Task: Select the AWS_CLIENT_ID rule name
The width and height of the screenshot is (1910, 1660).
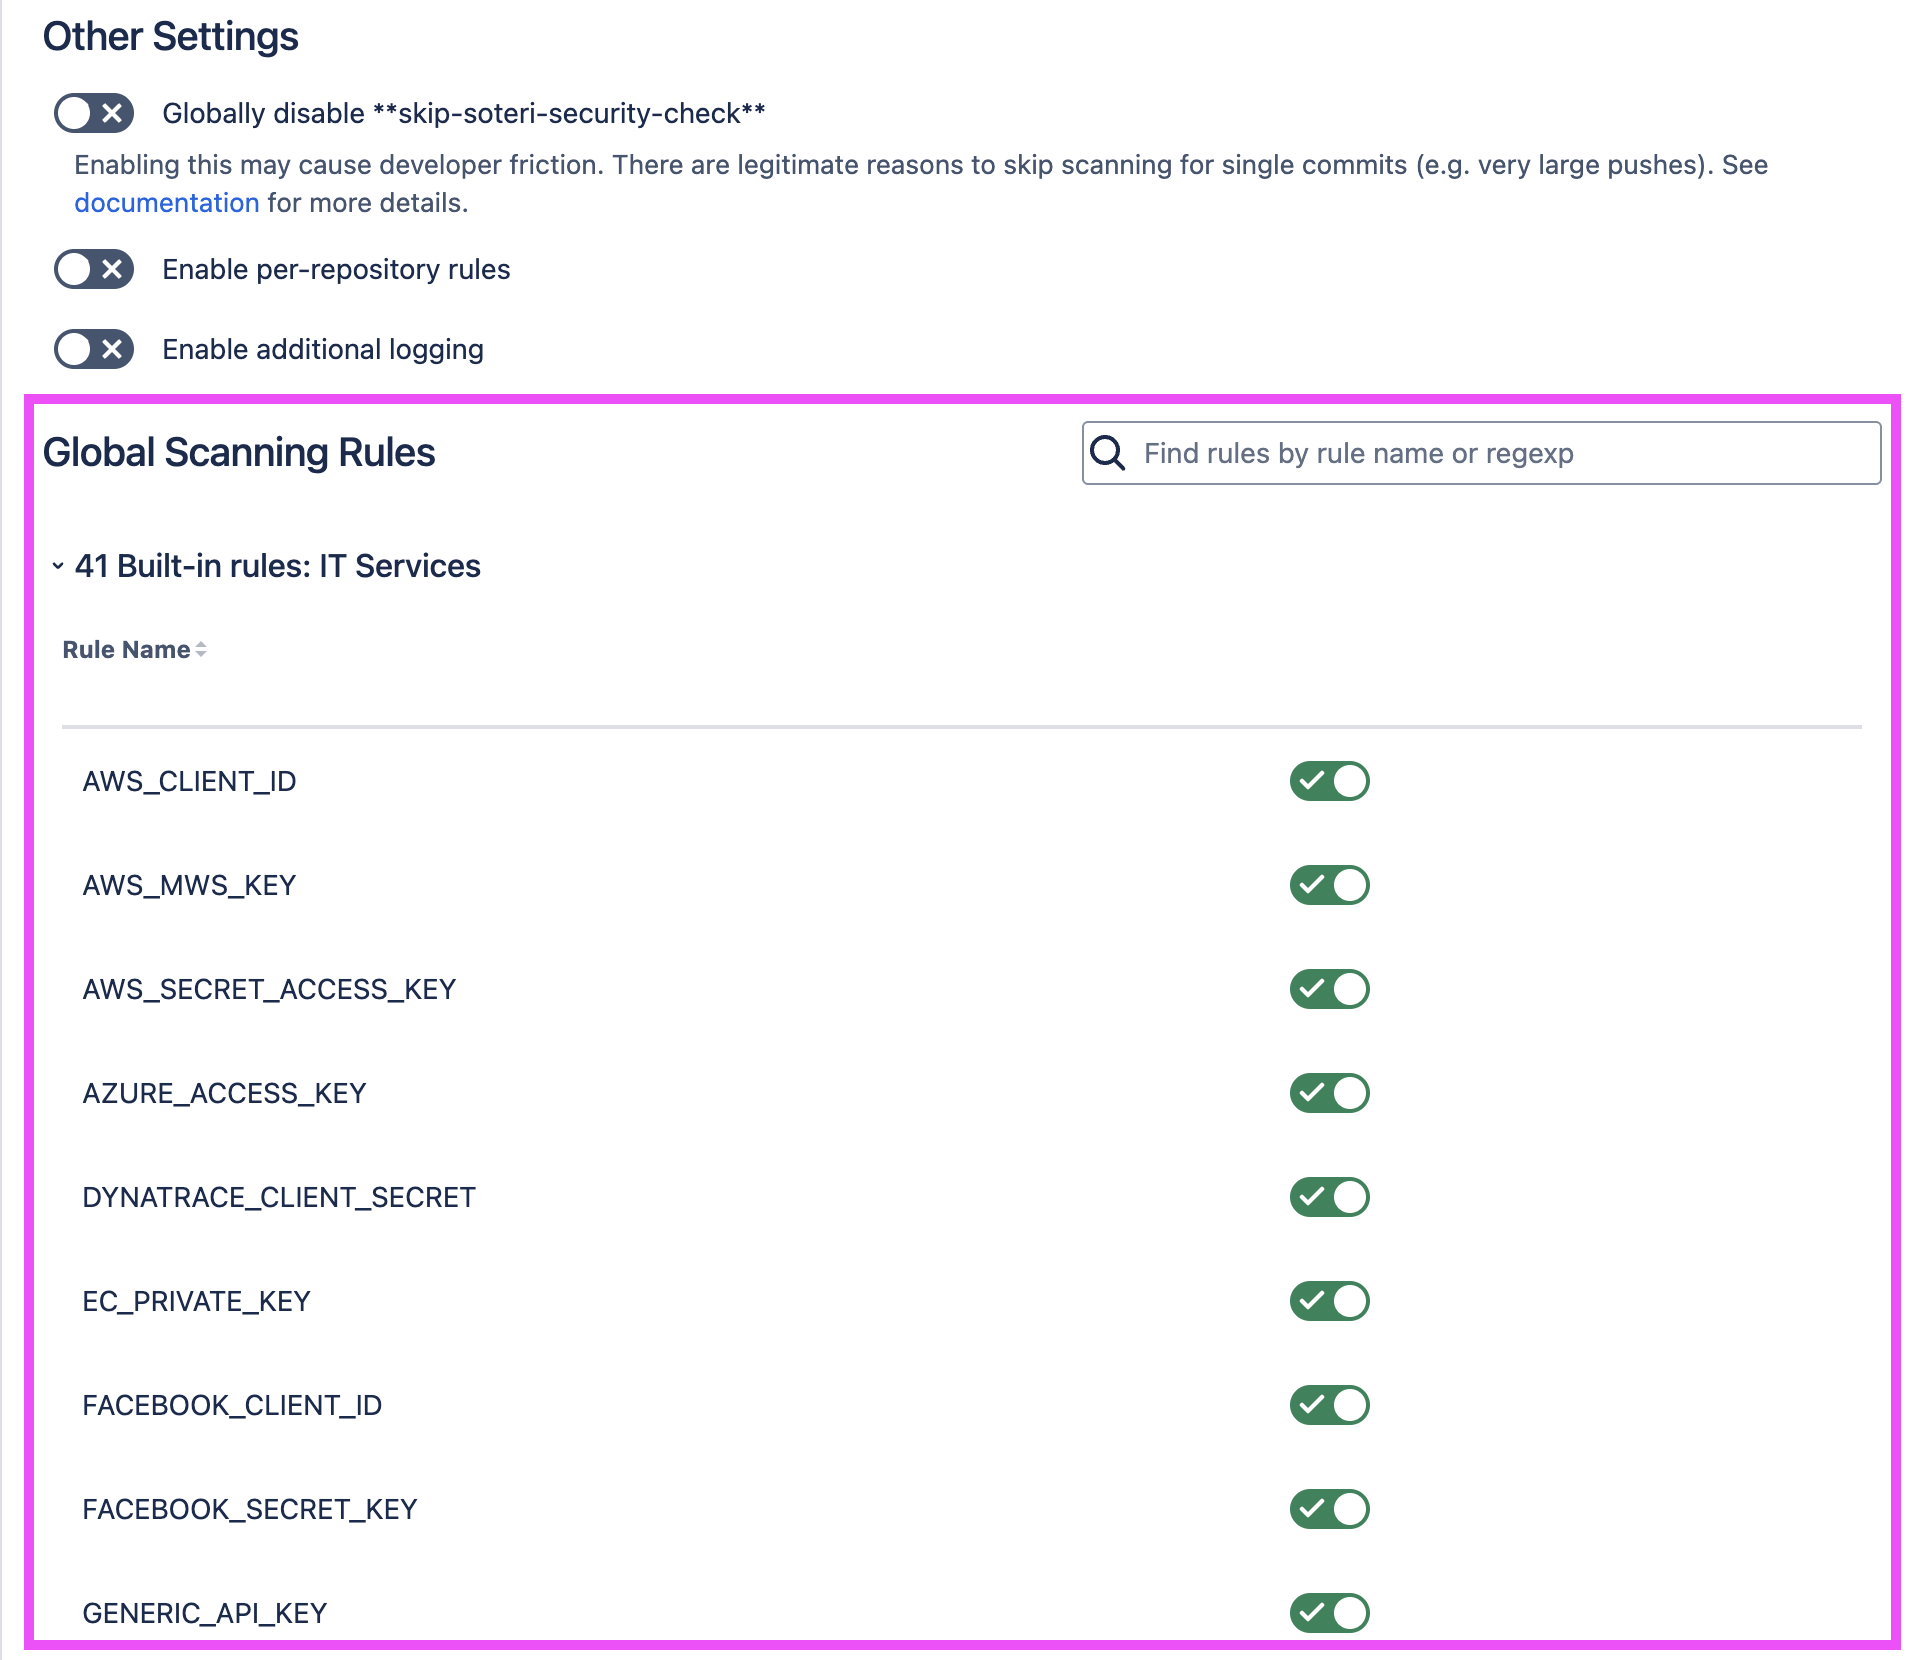Action: coord(189,781)
